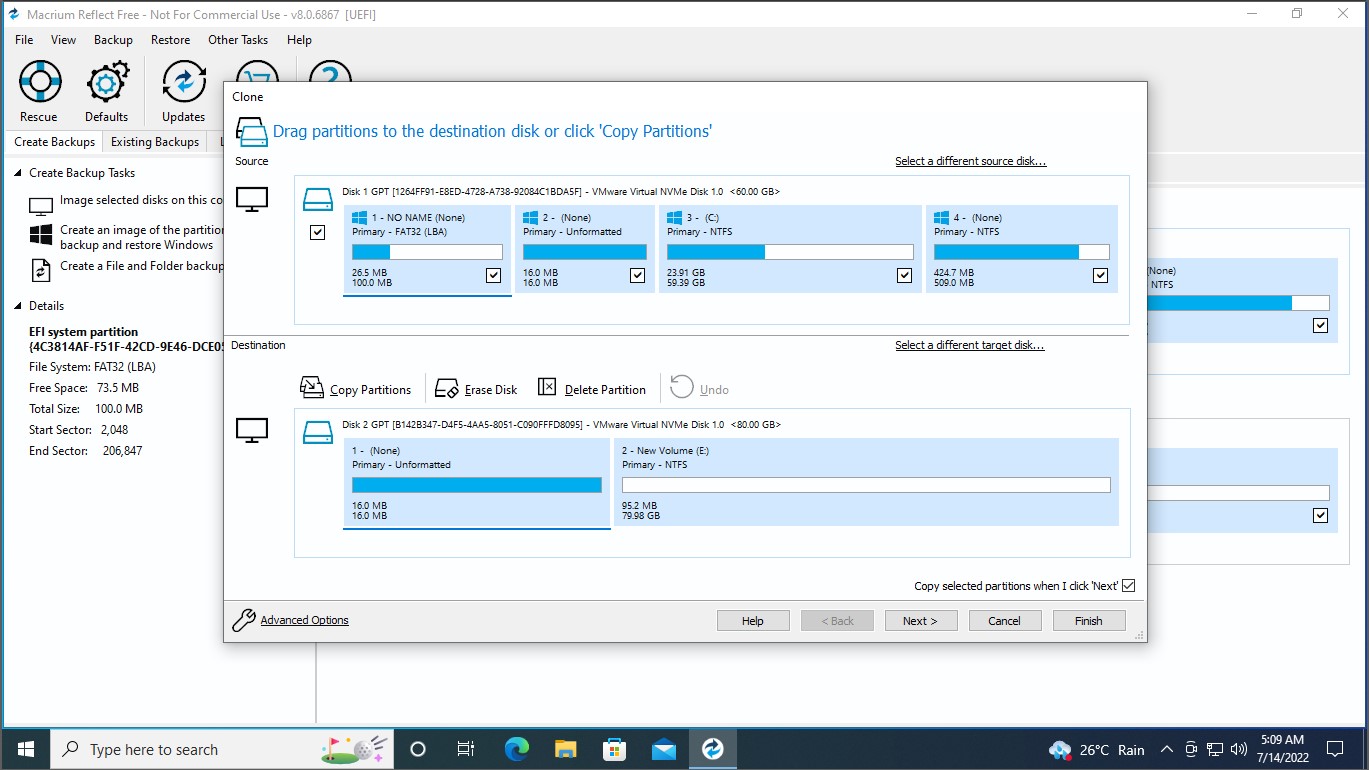1369x770 pixels.
Task: Open the Other Tasks menu
Action: tap(238, 40)
